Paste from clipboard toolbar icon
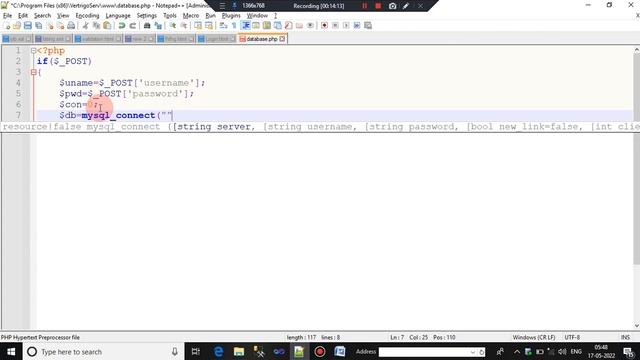 107,25
